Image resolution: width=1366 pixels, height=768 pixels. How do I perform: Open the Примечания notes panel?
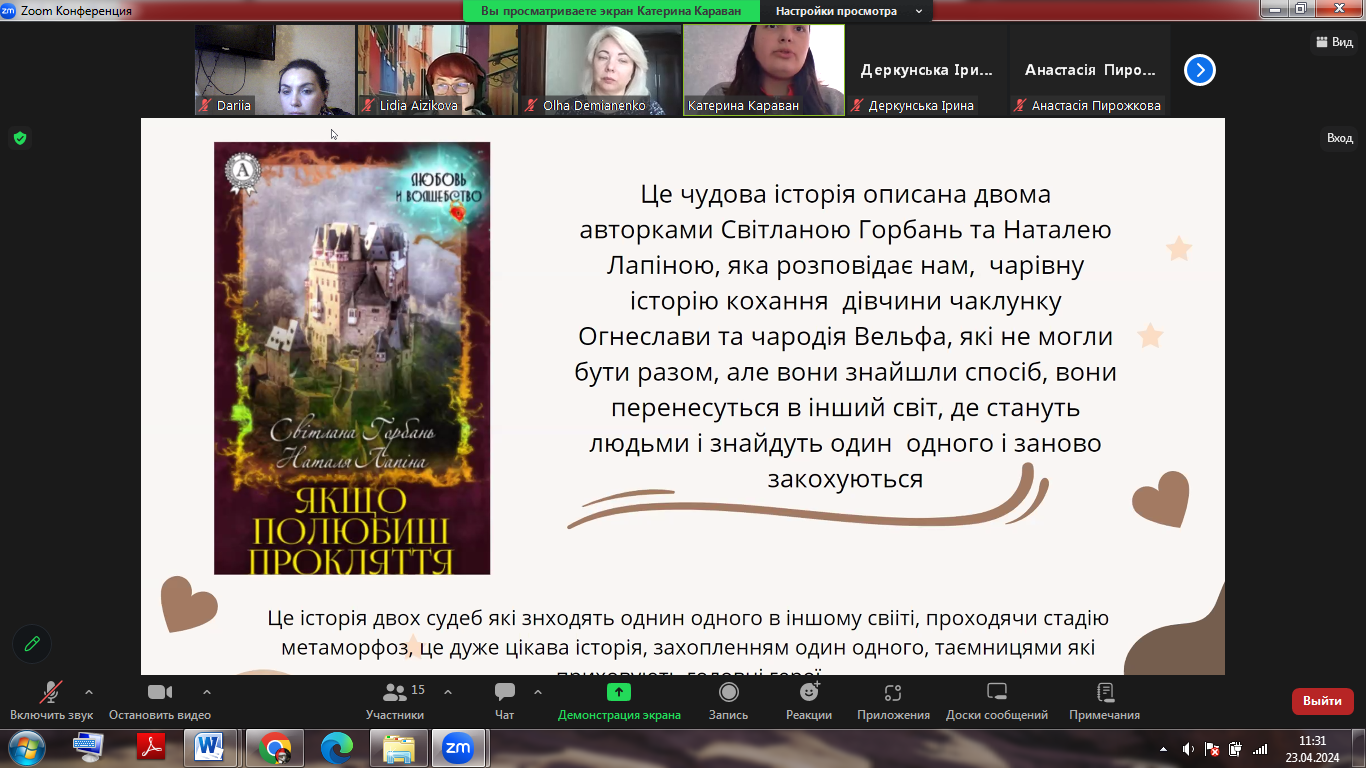[1104, 700]
